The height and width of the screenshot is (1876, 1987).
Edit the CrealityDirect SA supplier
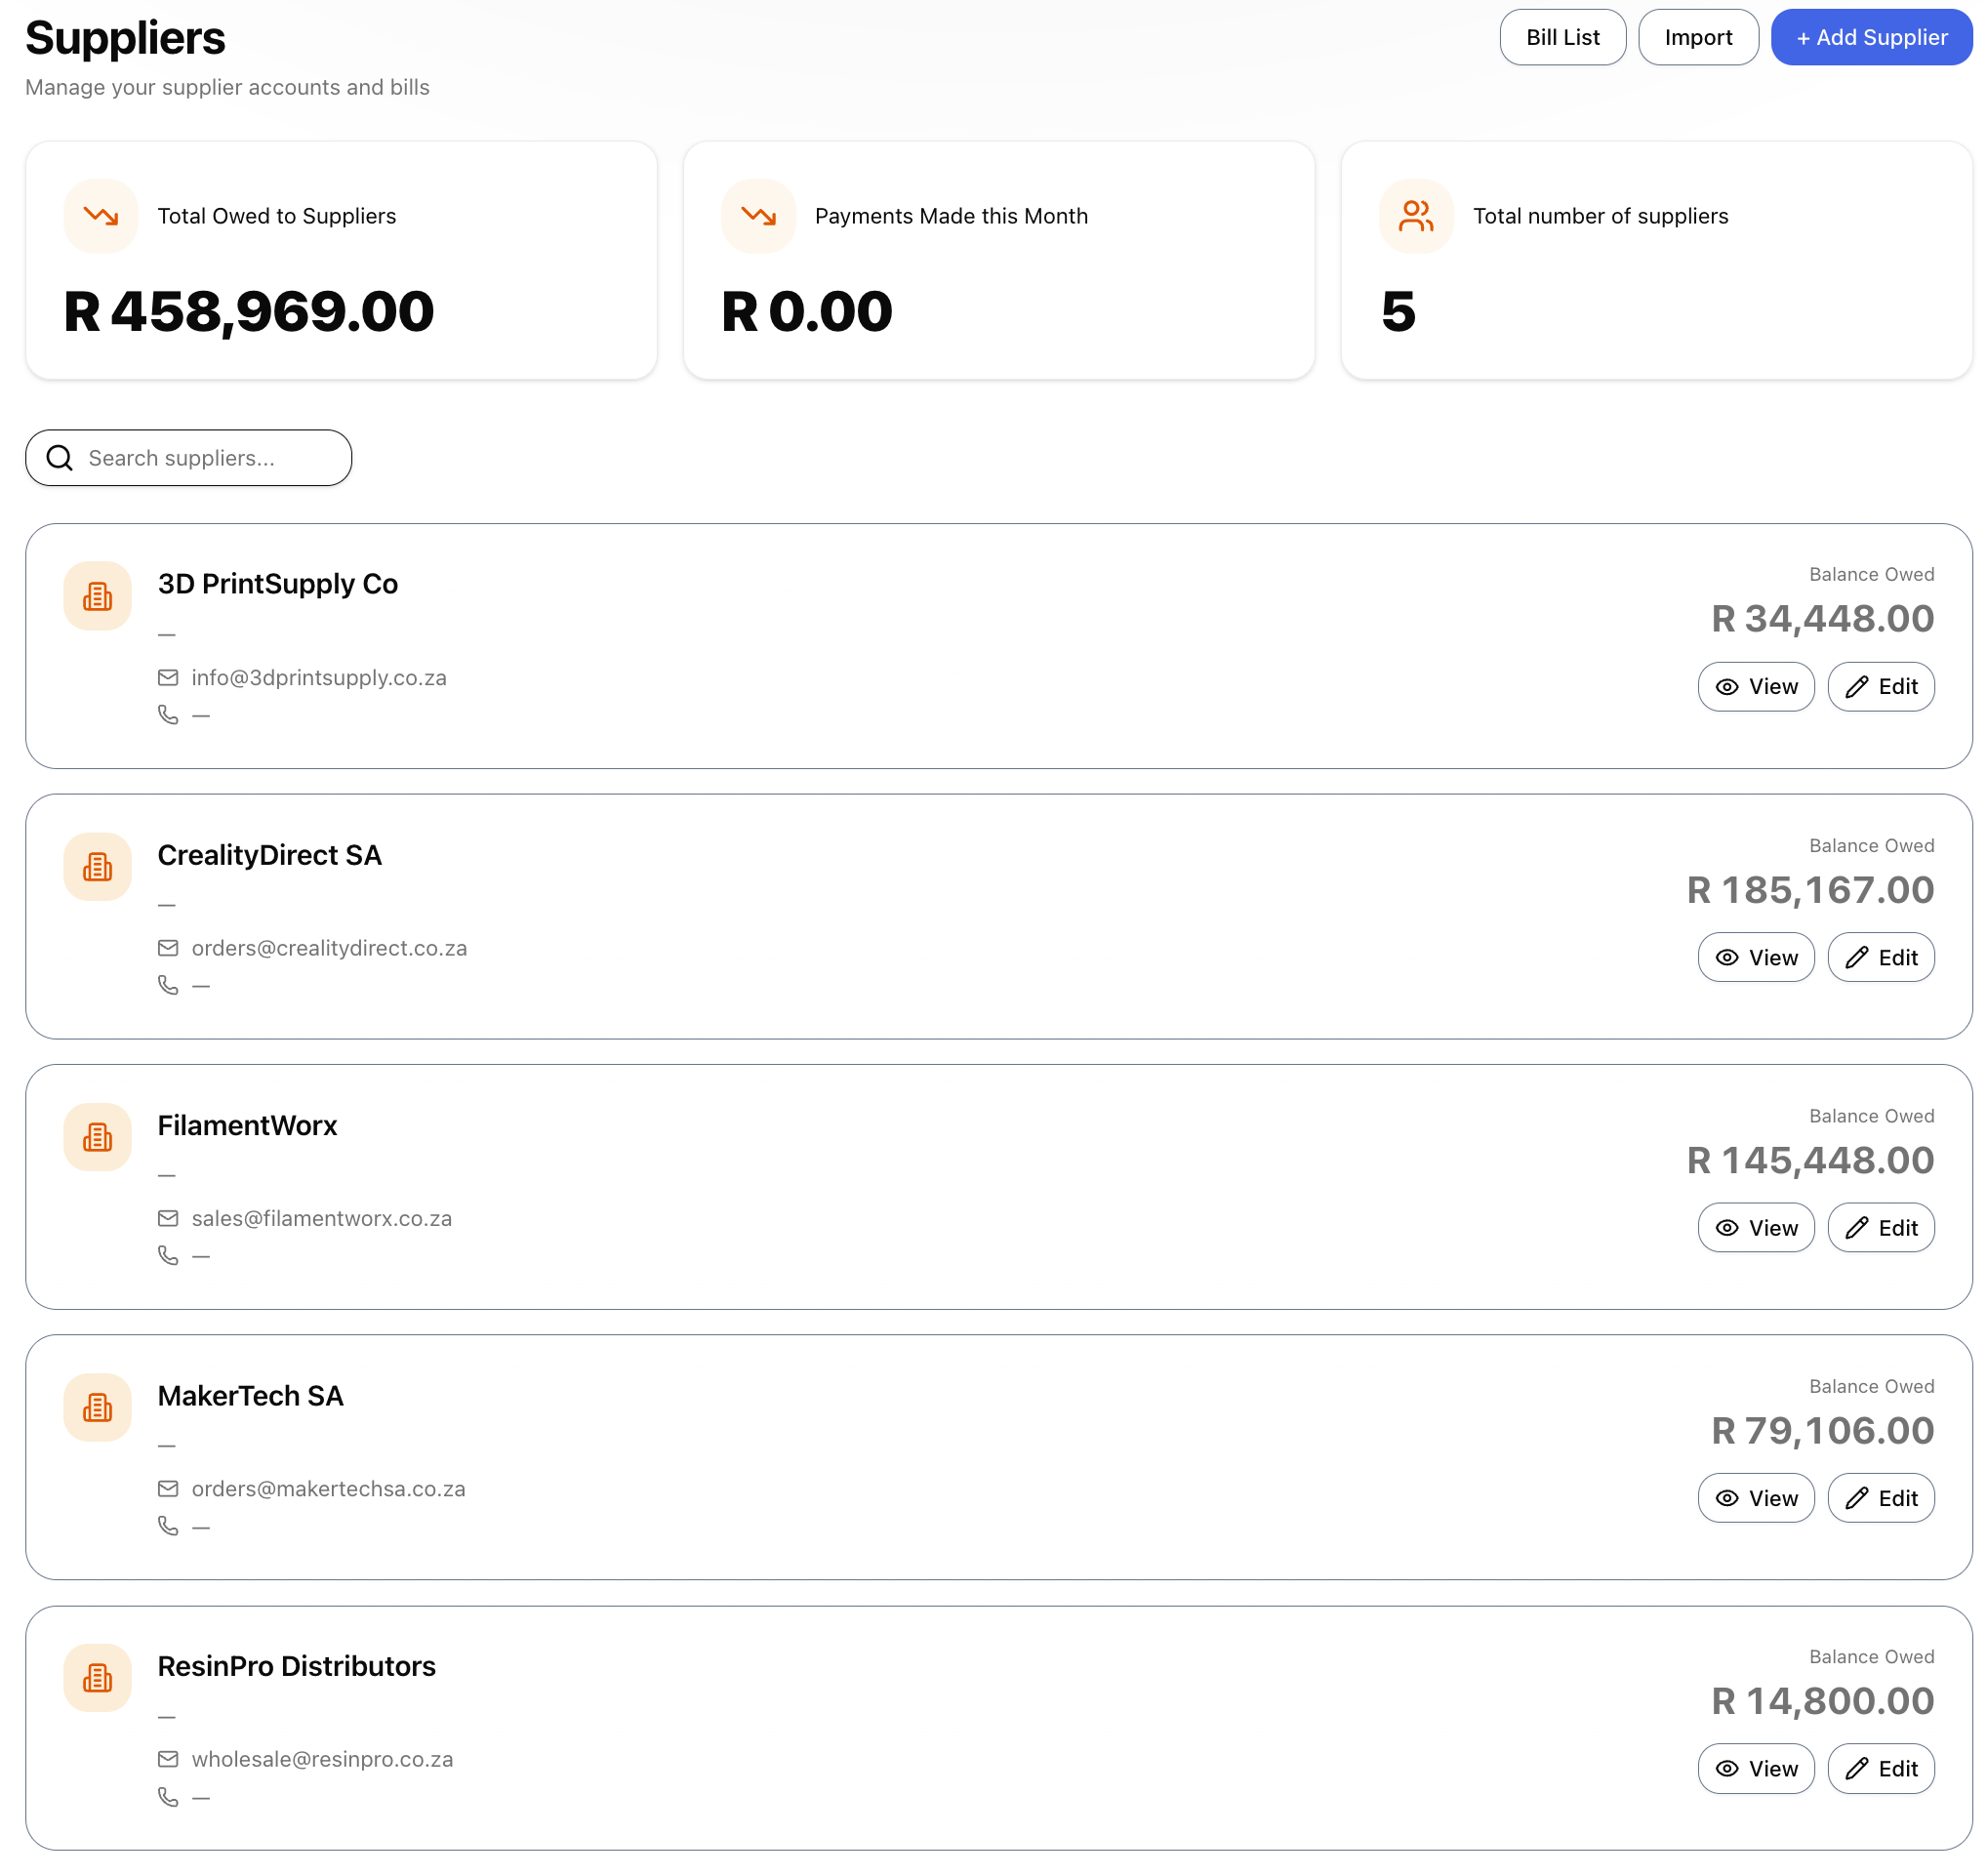pyautogui.click(x=1880, y=957)
